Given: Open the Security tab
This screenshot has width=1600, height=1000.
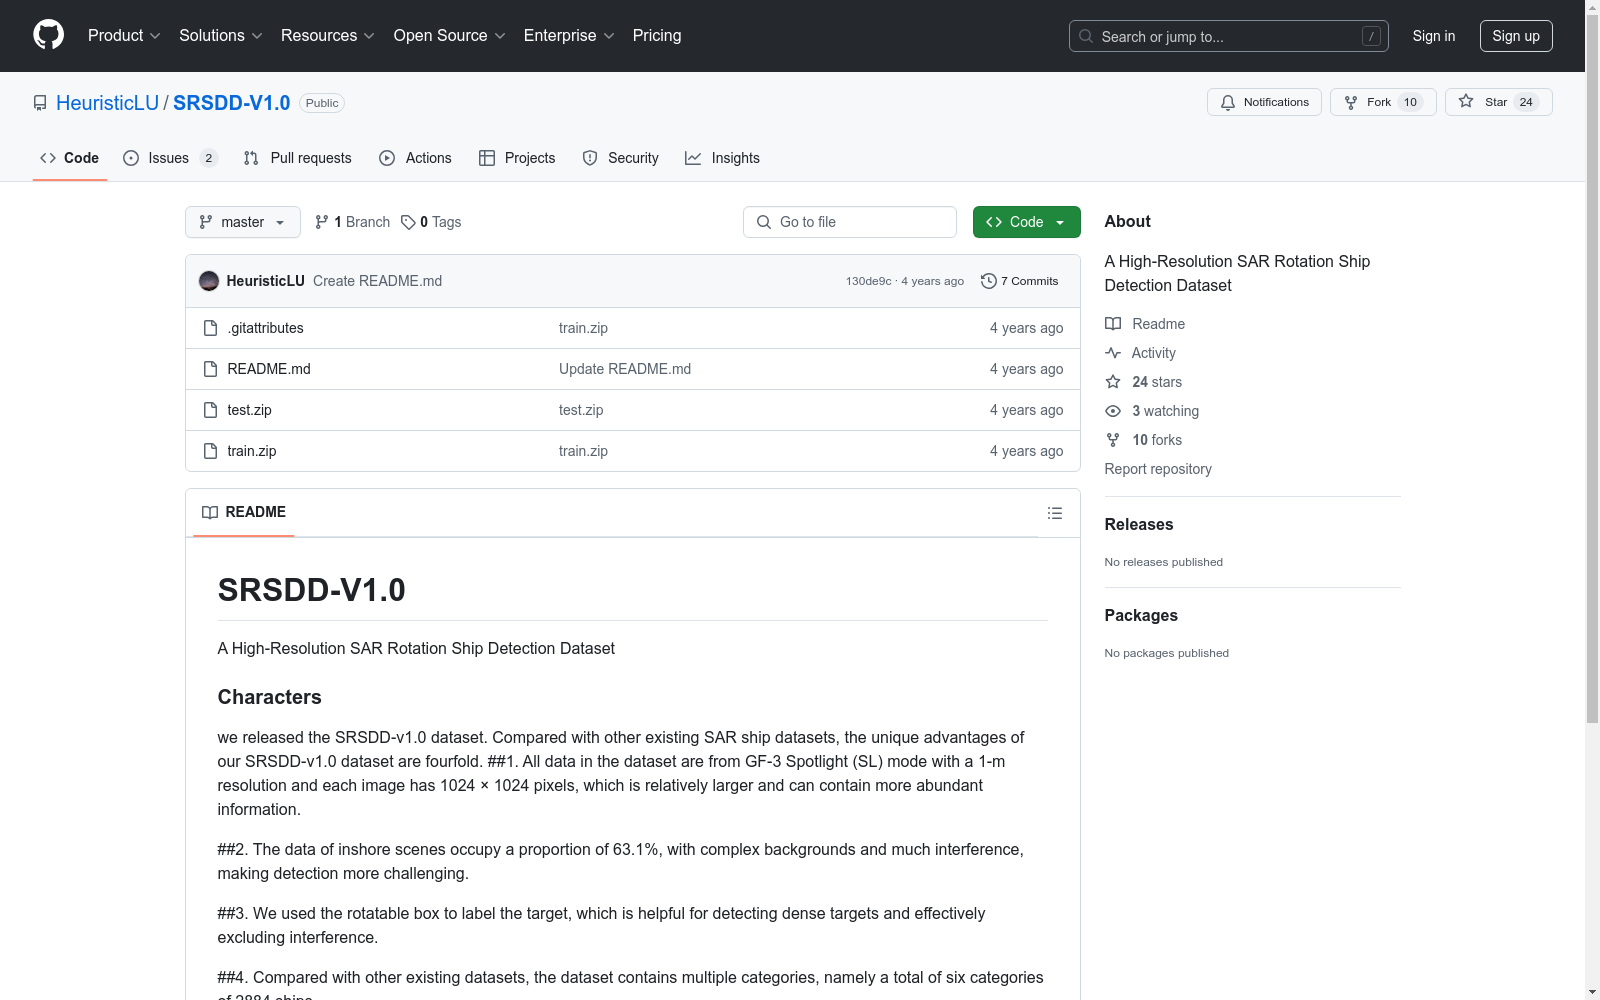Looking at the screenshot, I should coord(621,158).
